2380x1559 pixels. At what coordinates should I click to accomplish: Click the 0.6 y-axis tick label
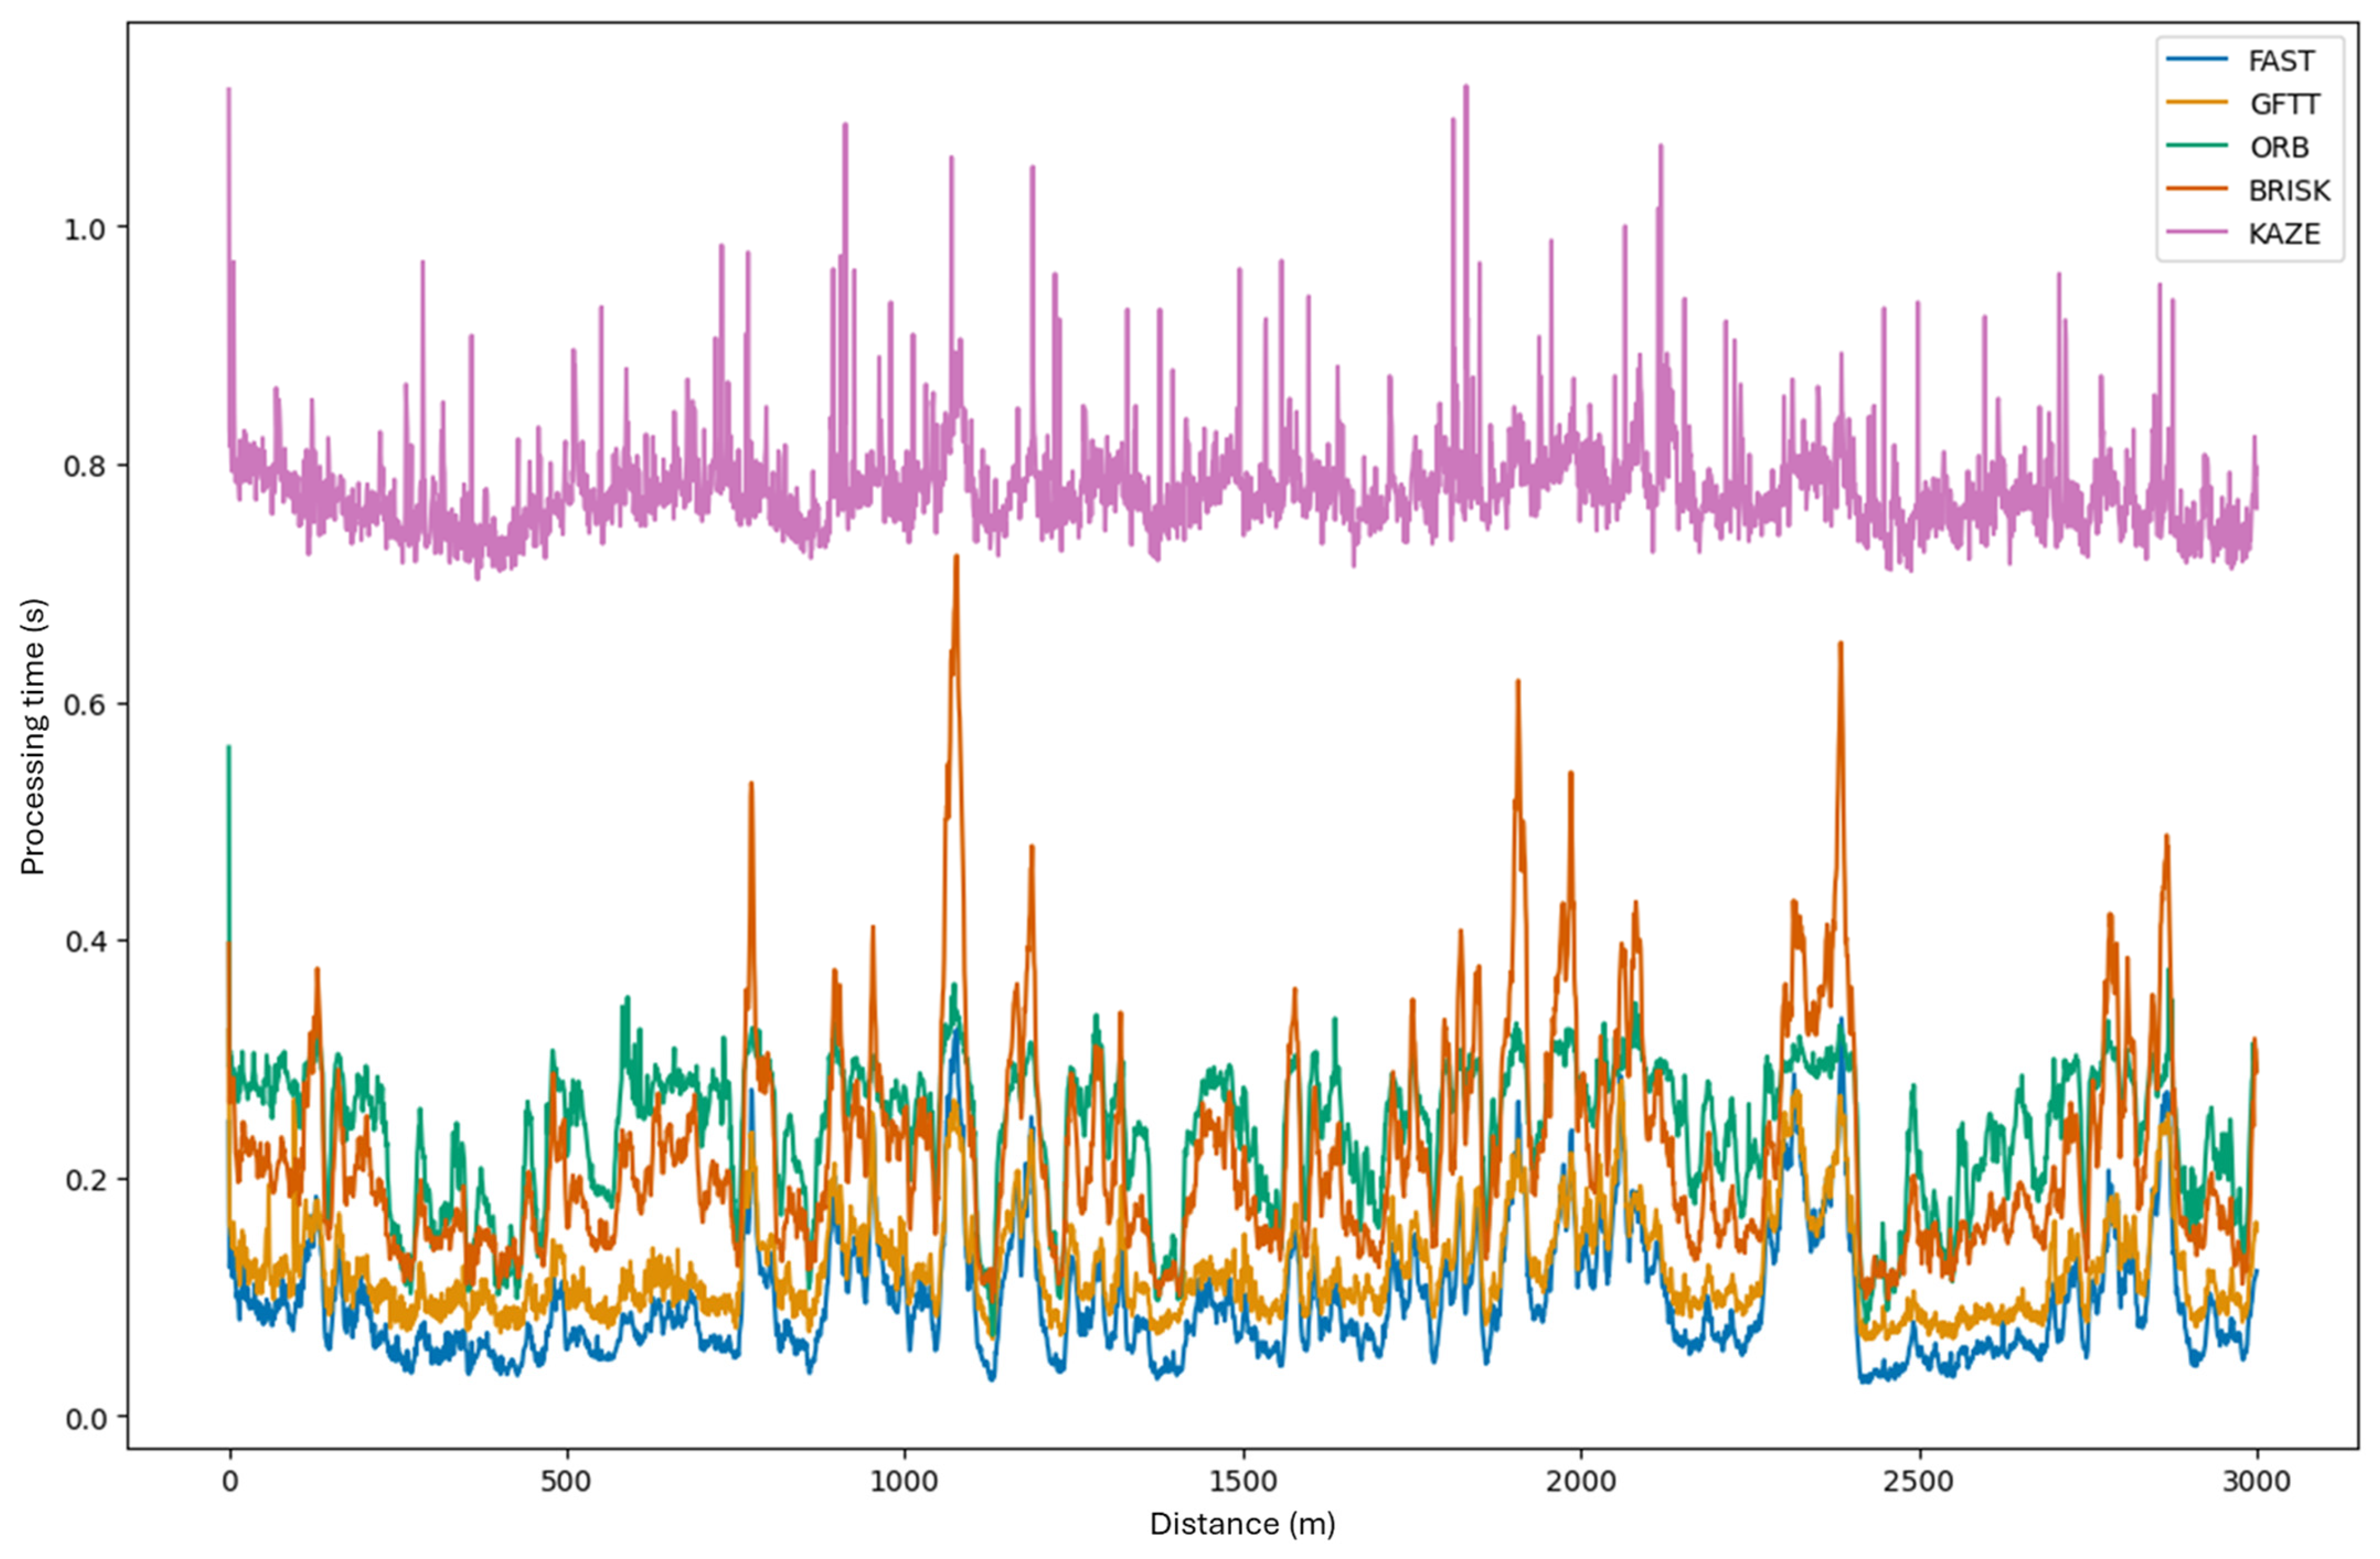84,704
